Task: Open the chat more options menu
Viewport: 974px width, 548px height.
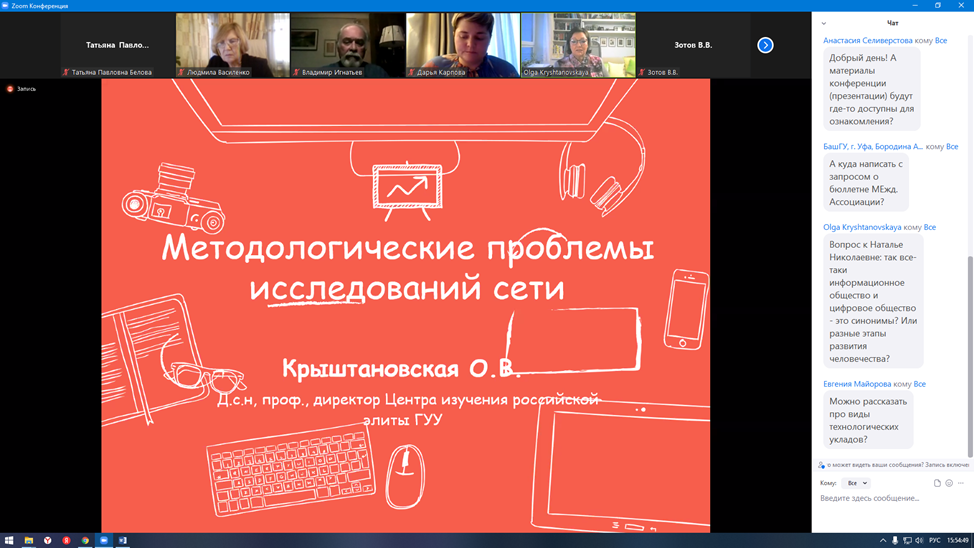Action: click(961, 483)
